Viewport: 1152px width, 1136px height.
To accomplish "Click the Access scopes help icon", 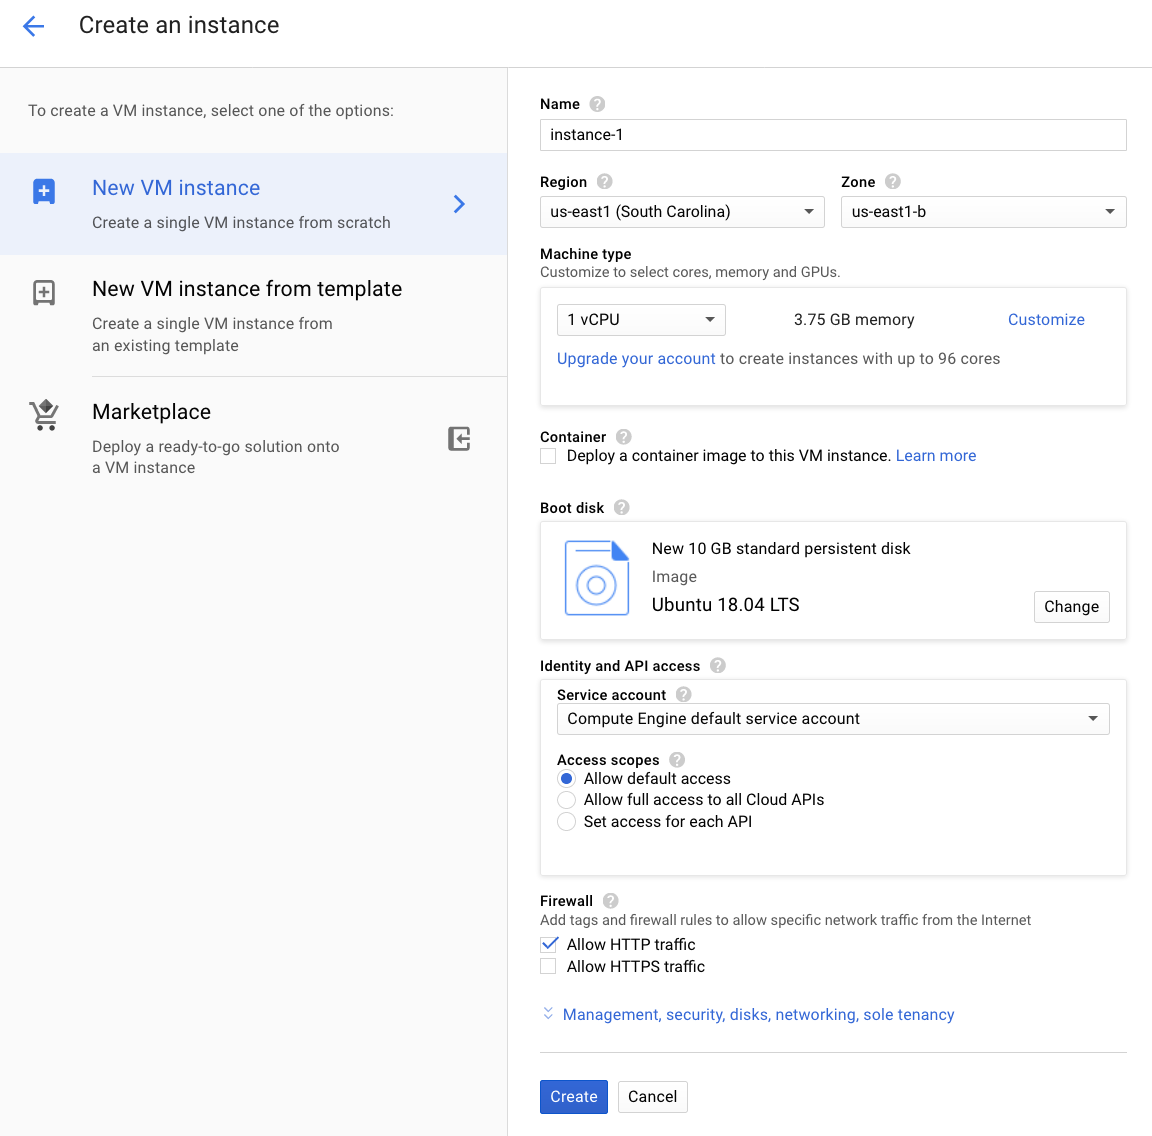I will pyautogui.click(x=677, y=760).
